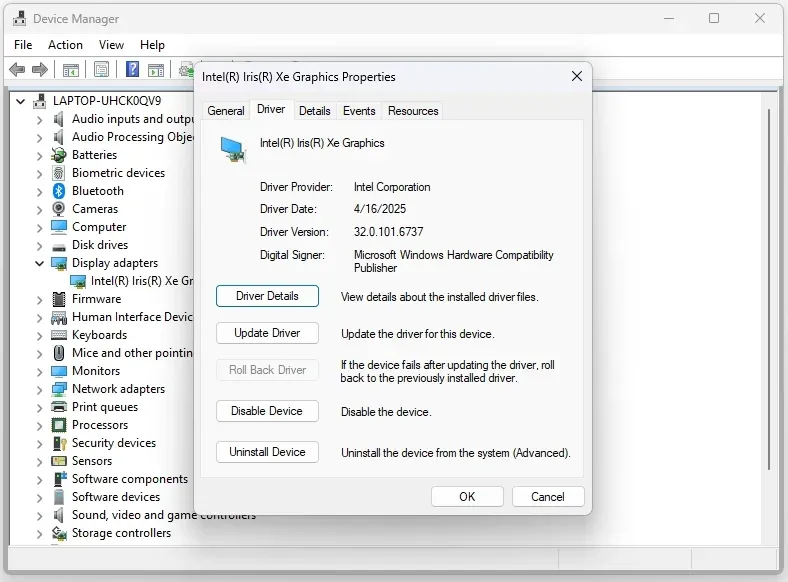Switch to the Details tab
Screen dimensions: 788x582
(314, 111)
